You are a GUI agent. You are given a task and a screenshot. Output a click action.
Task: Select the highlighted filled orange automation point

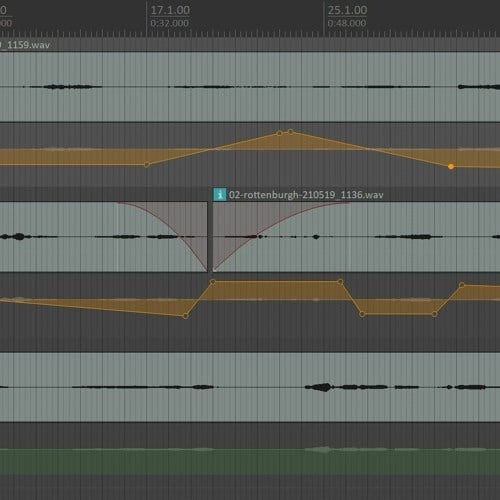coord(451,166)
